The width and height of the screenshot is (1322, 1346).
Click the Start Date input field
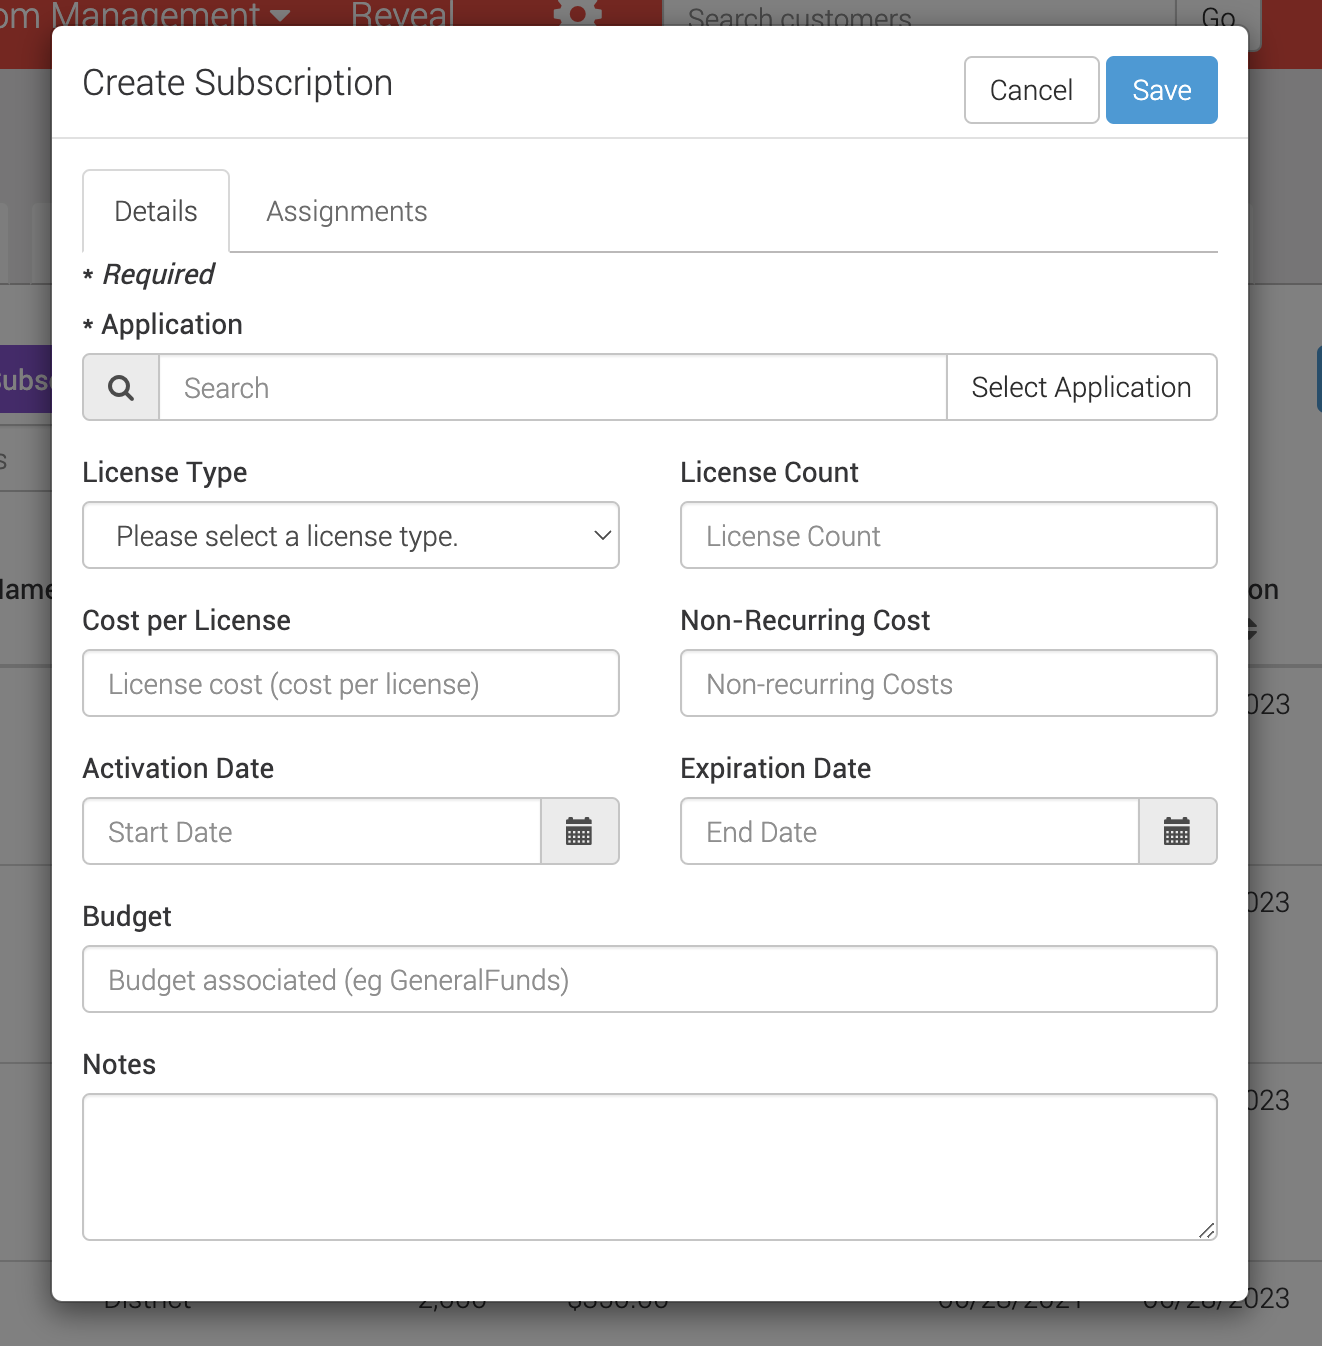click(x=312, y=831)
